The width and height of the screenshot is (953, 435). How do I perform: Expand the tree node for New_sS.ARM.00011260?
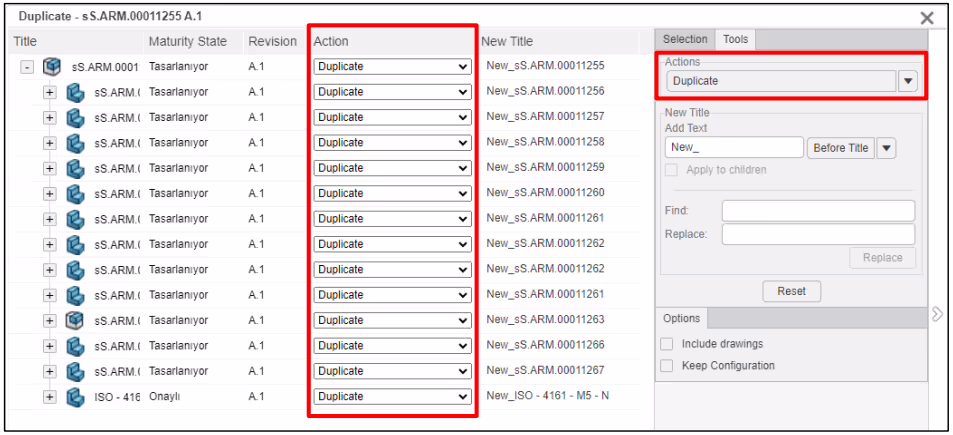[x=50, y=194]
